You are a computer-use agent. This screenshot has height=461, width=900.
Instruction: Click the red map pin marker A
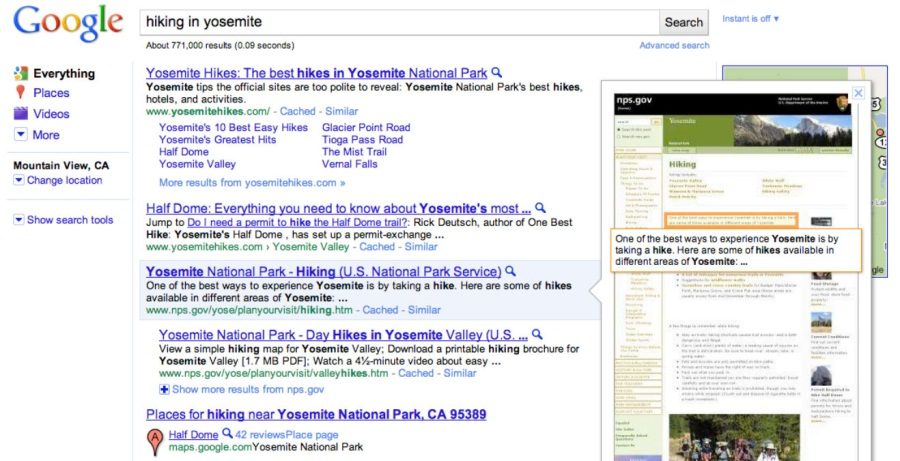[155, 441]
